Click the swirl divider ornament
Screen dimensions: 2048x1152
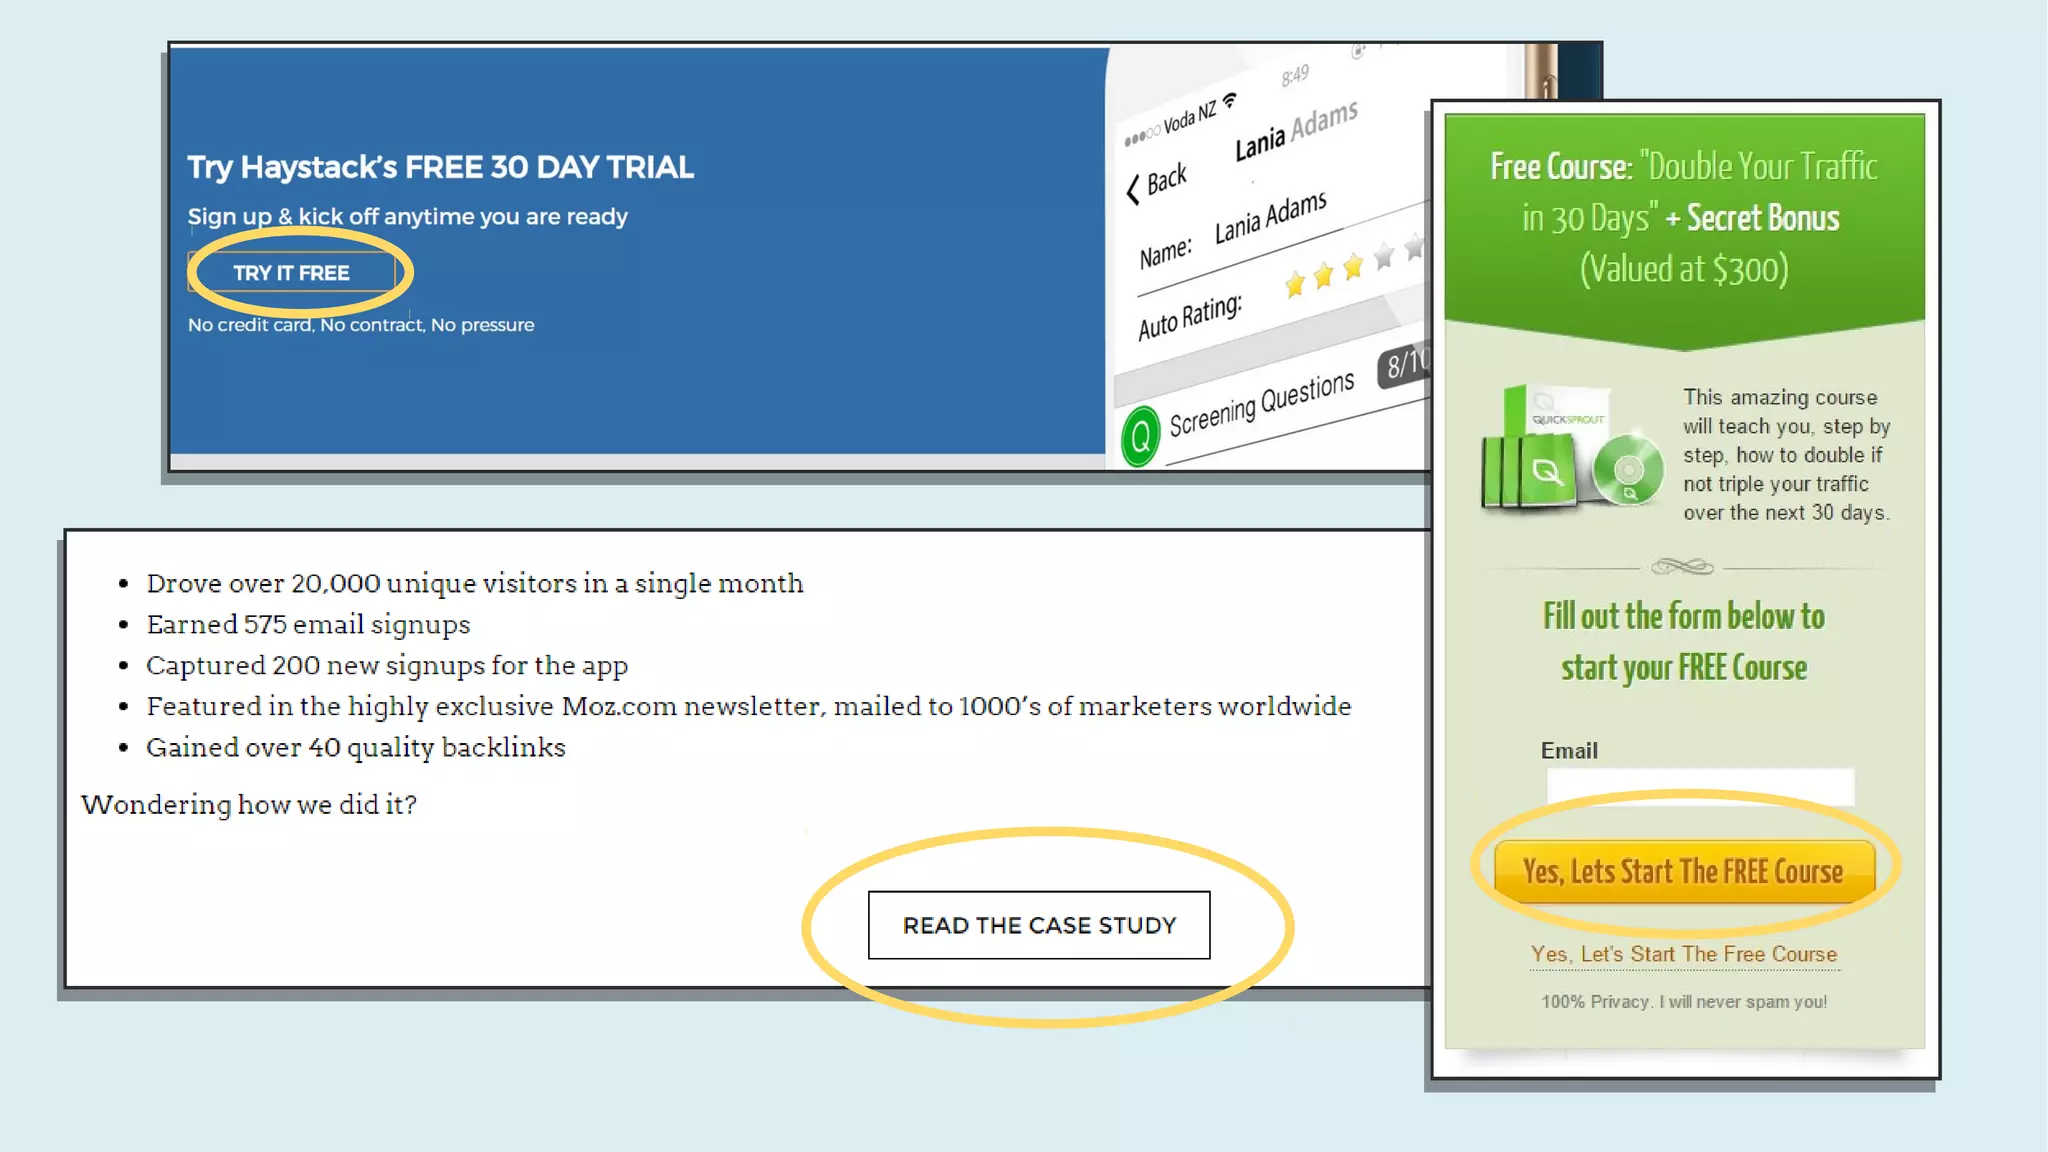[1682, 567]
